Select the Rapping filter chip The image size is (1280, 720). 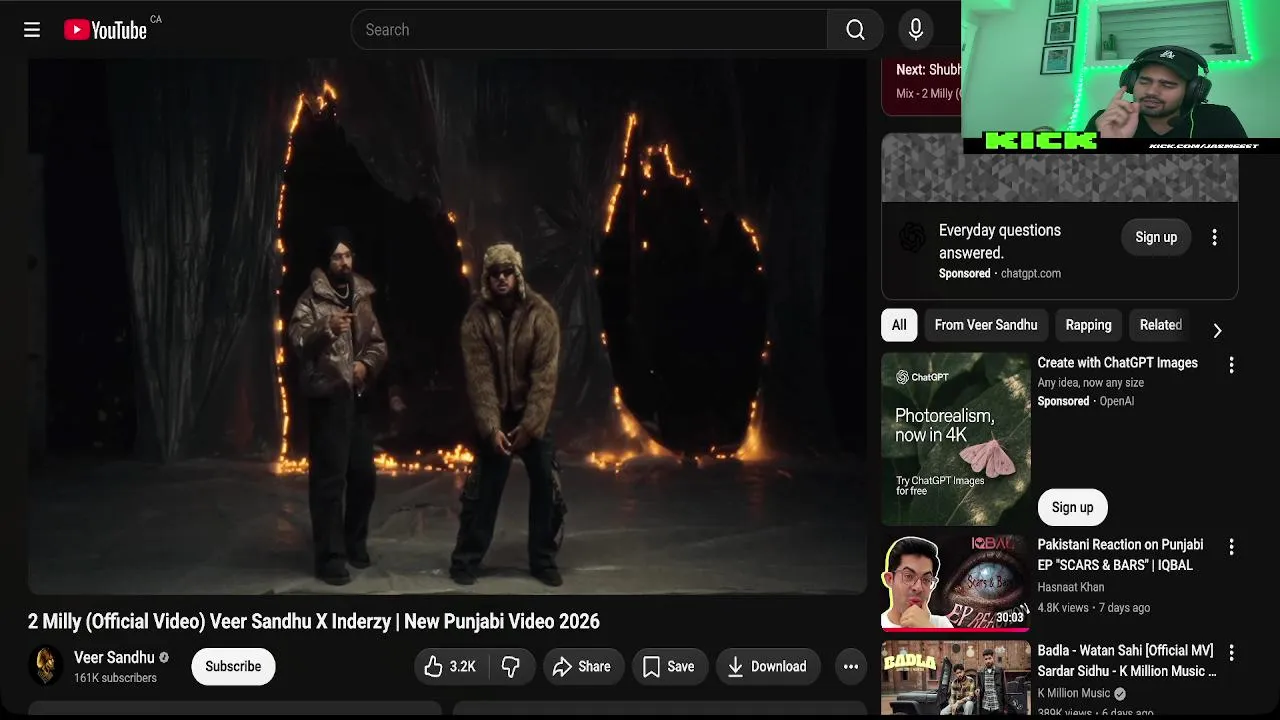coord(1088,325)
